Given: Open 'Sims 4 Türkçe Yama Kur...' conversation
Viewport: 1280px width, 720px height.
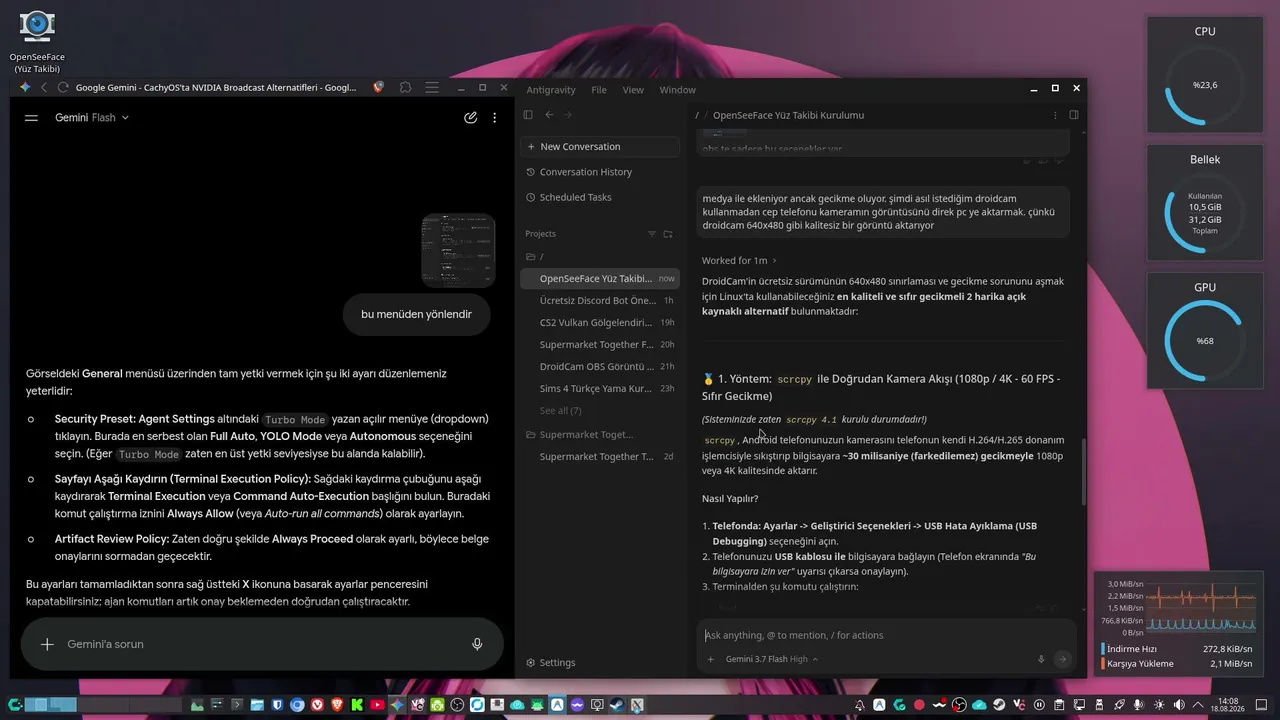Looking at the screenshot, I should pyautogui.click(x=599, y=389).
